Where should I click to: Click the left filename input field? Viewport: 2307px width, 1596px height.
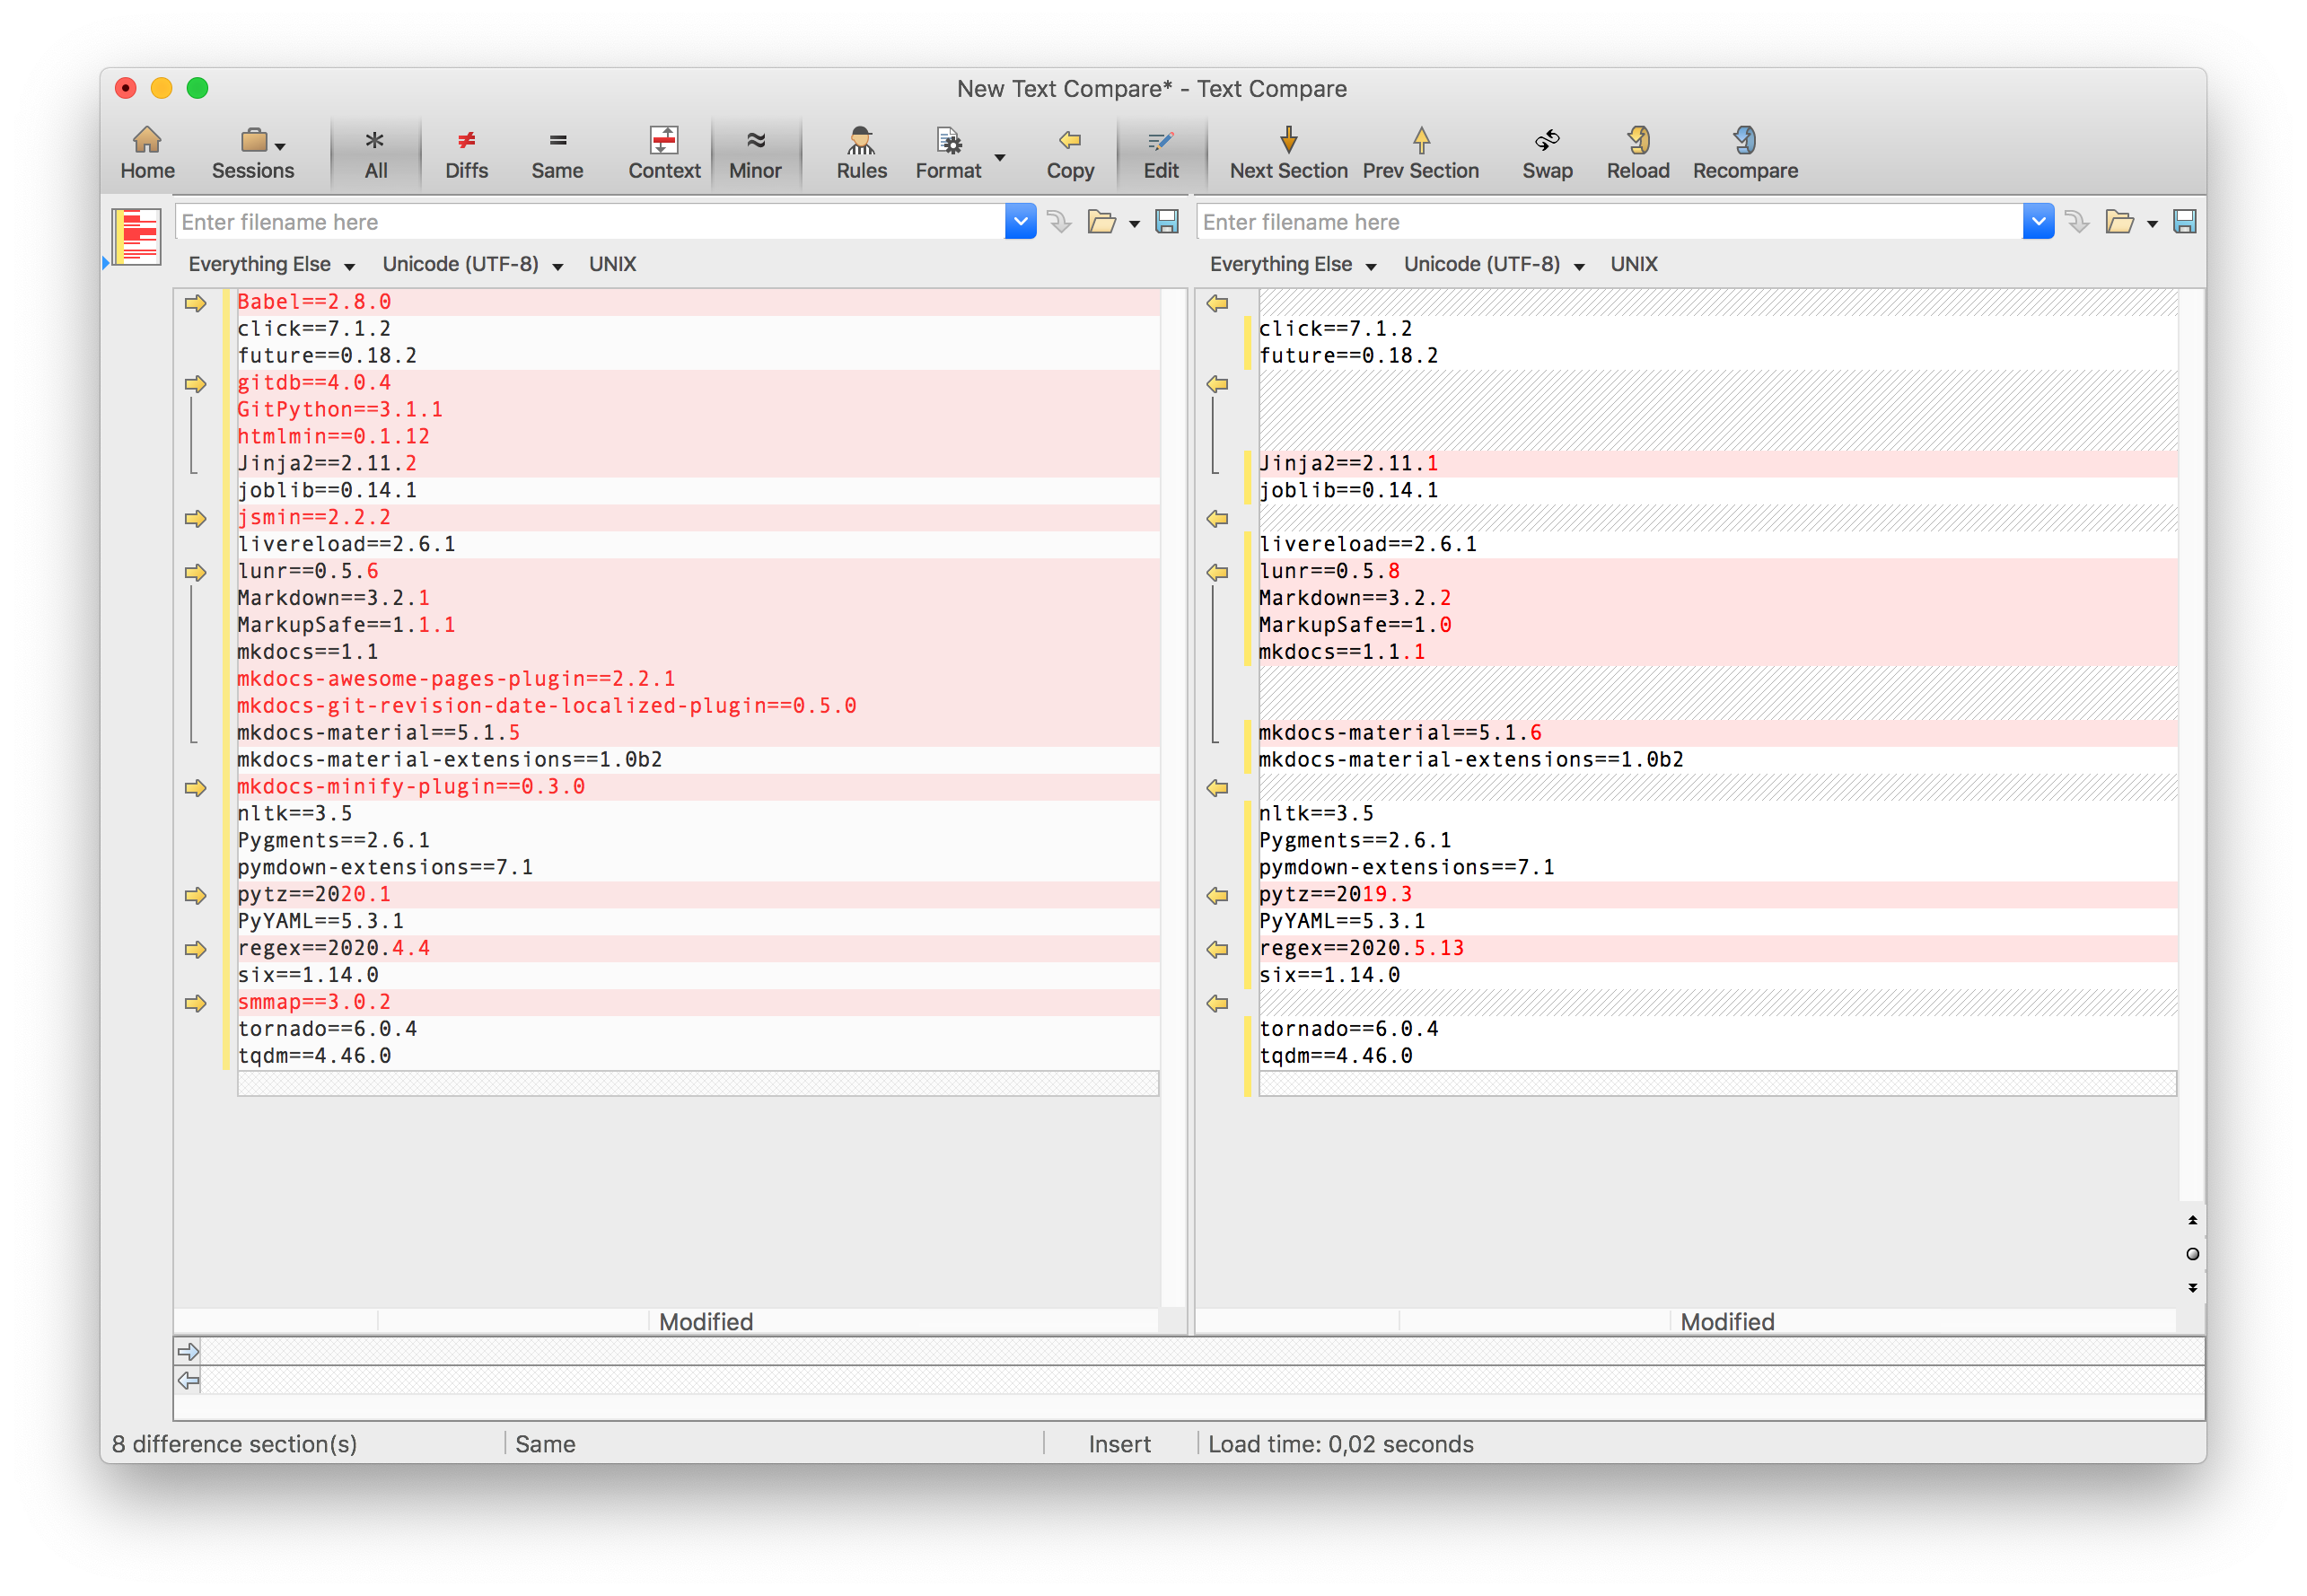590,222
